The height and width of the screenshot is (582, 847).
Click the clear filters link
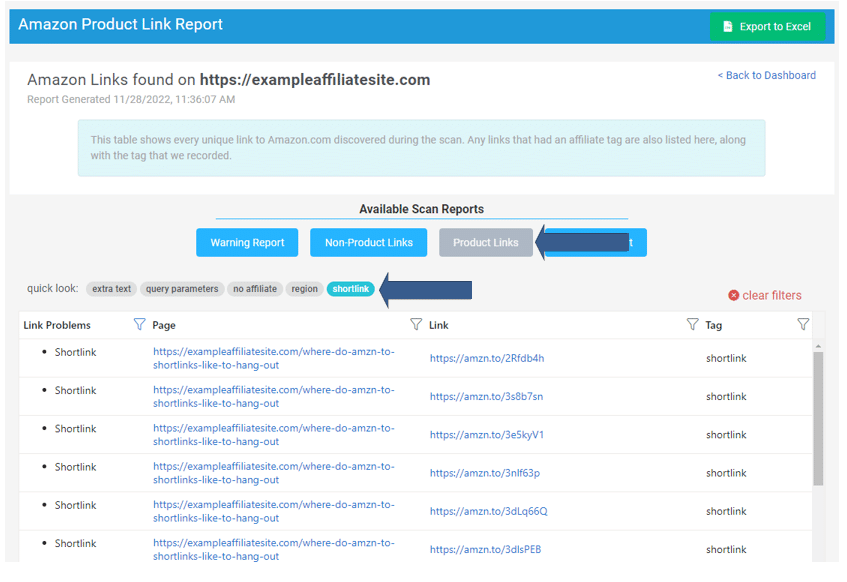pos(771,296)
